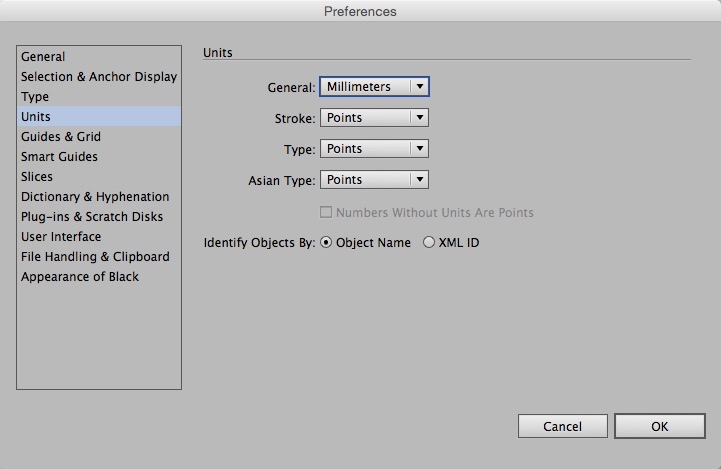Open the Stroke units dropdown
Viewport: 721px width, 469px height.
374,118
